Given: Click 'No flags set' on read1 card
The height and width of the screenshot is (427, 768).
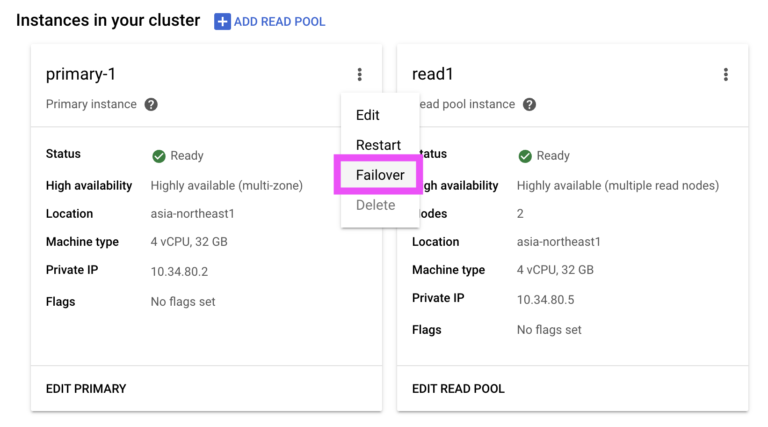Looking at the screenshot, I should [549, 330].
